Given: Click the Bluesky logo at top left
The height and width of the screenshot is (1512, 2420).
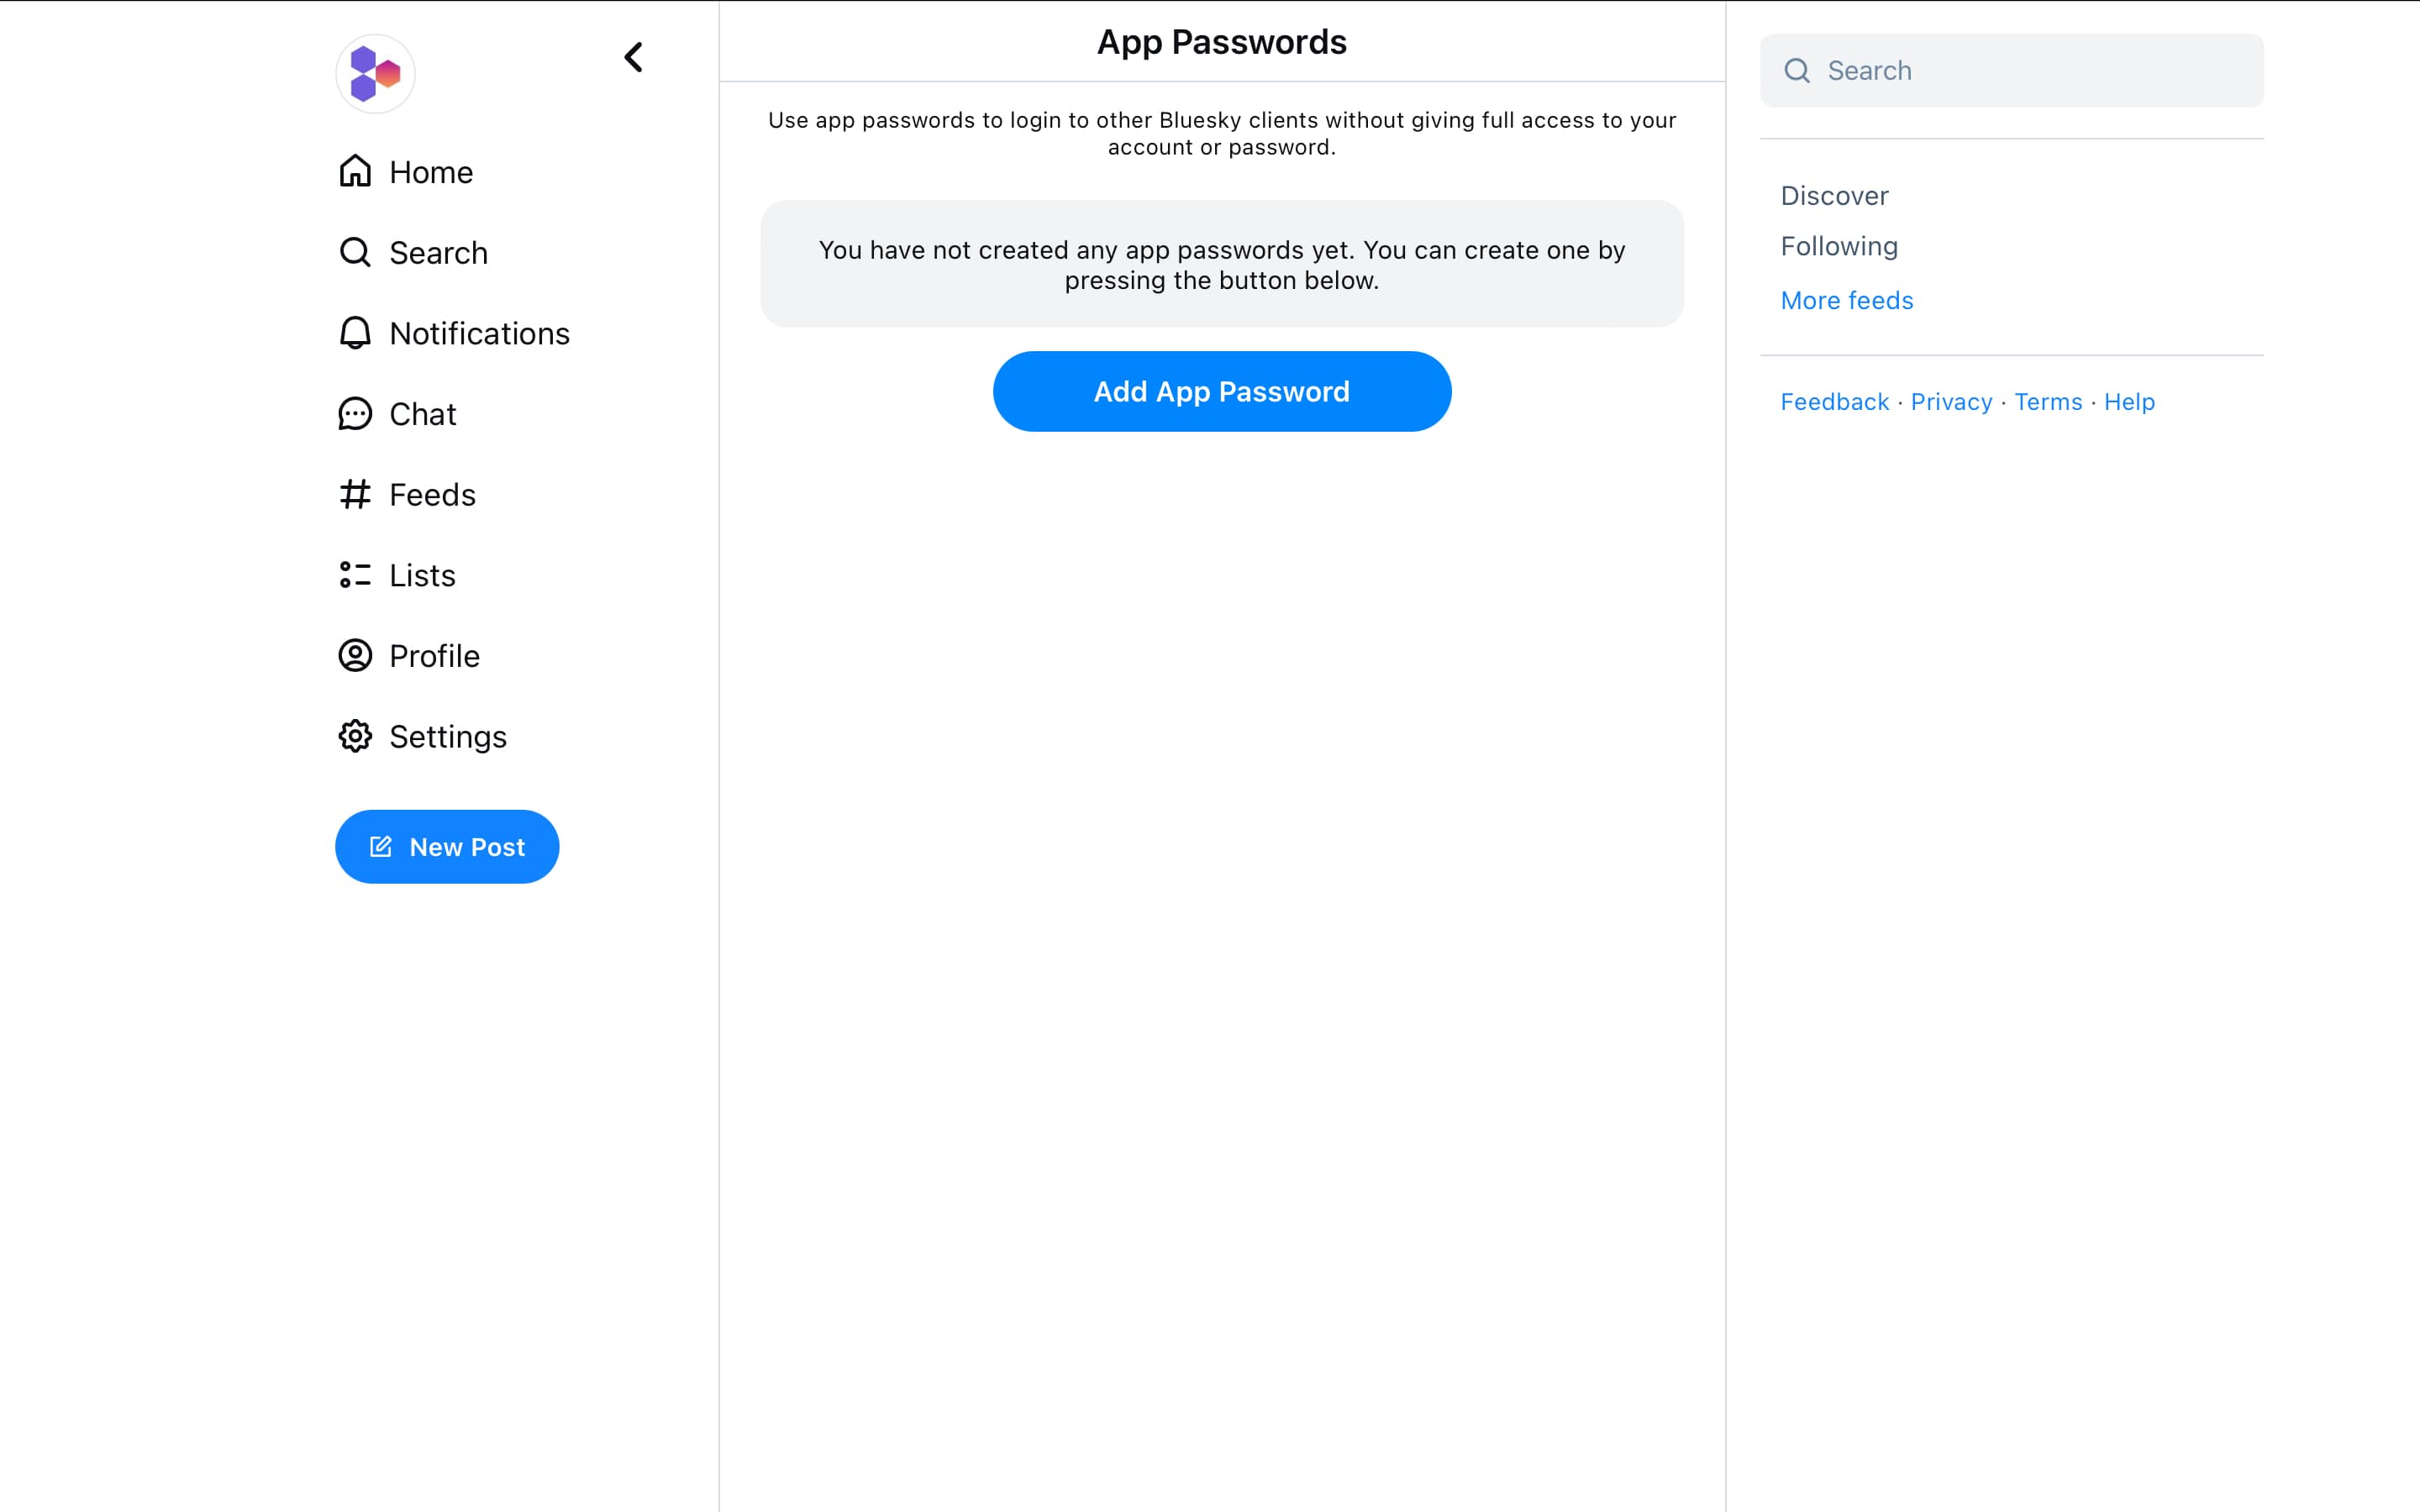Looking at the screenshot, I should pos(375,73).
